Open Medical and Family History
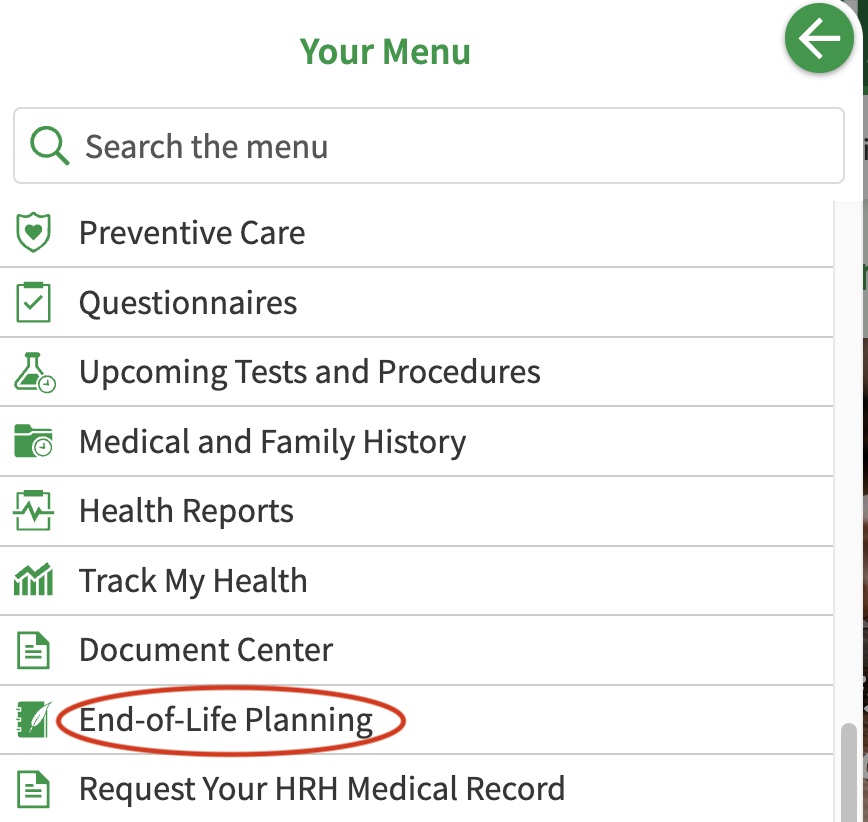The height and width of the screenshot is (822, 868). point(416,442)
